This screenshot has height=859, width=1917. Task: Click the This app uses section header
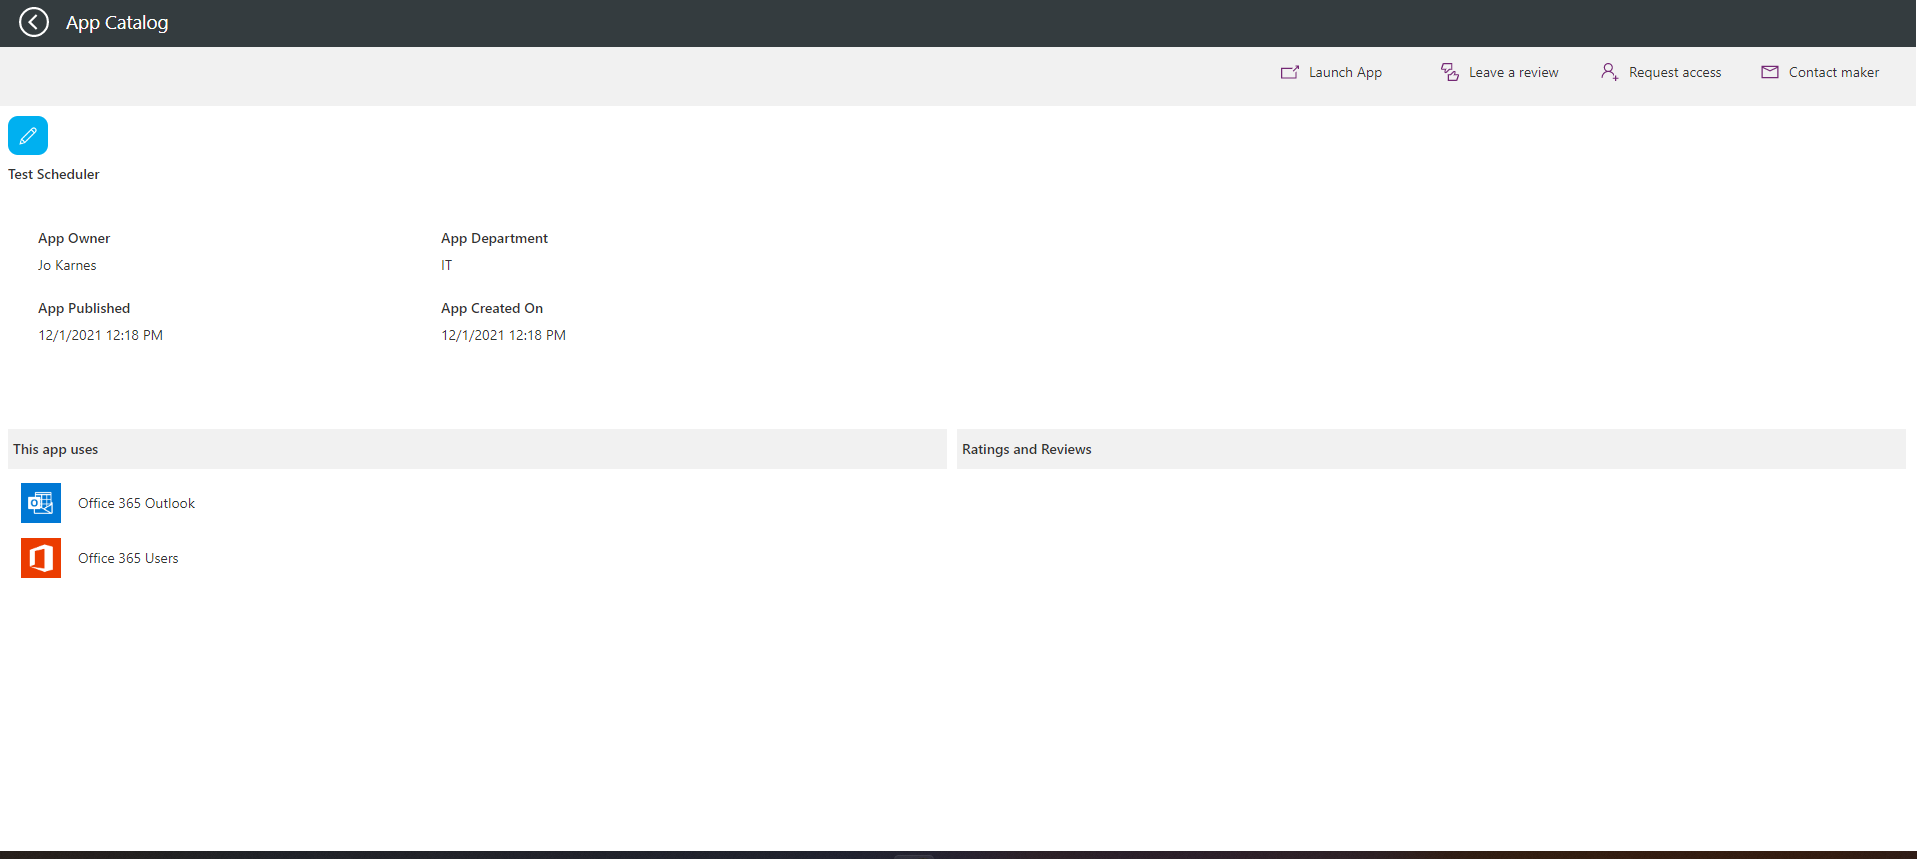coord(56,449)
